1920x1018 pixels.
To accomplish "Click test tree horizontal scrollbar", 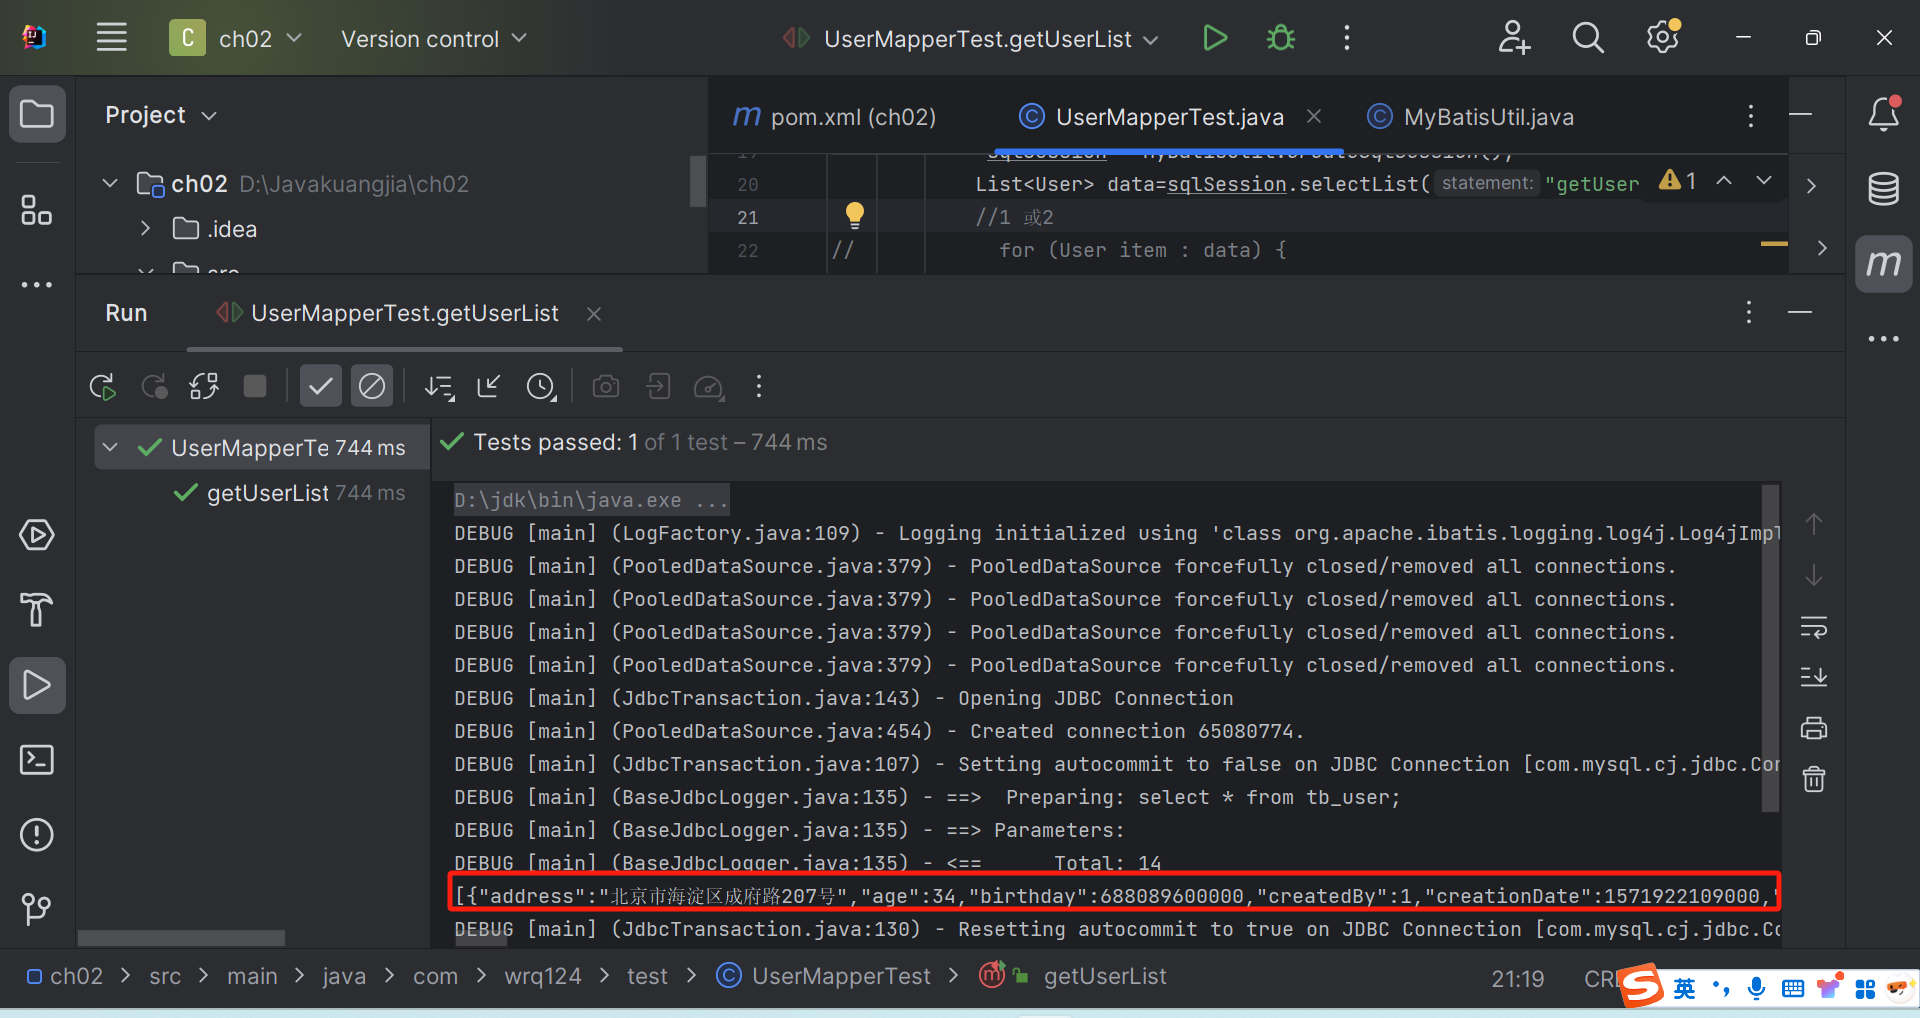I will point(181,938).
